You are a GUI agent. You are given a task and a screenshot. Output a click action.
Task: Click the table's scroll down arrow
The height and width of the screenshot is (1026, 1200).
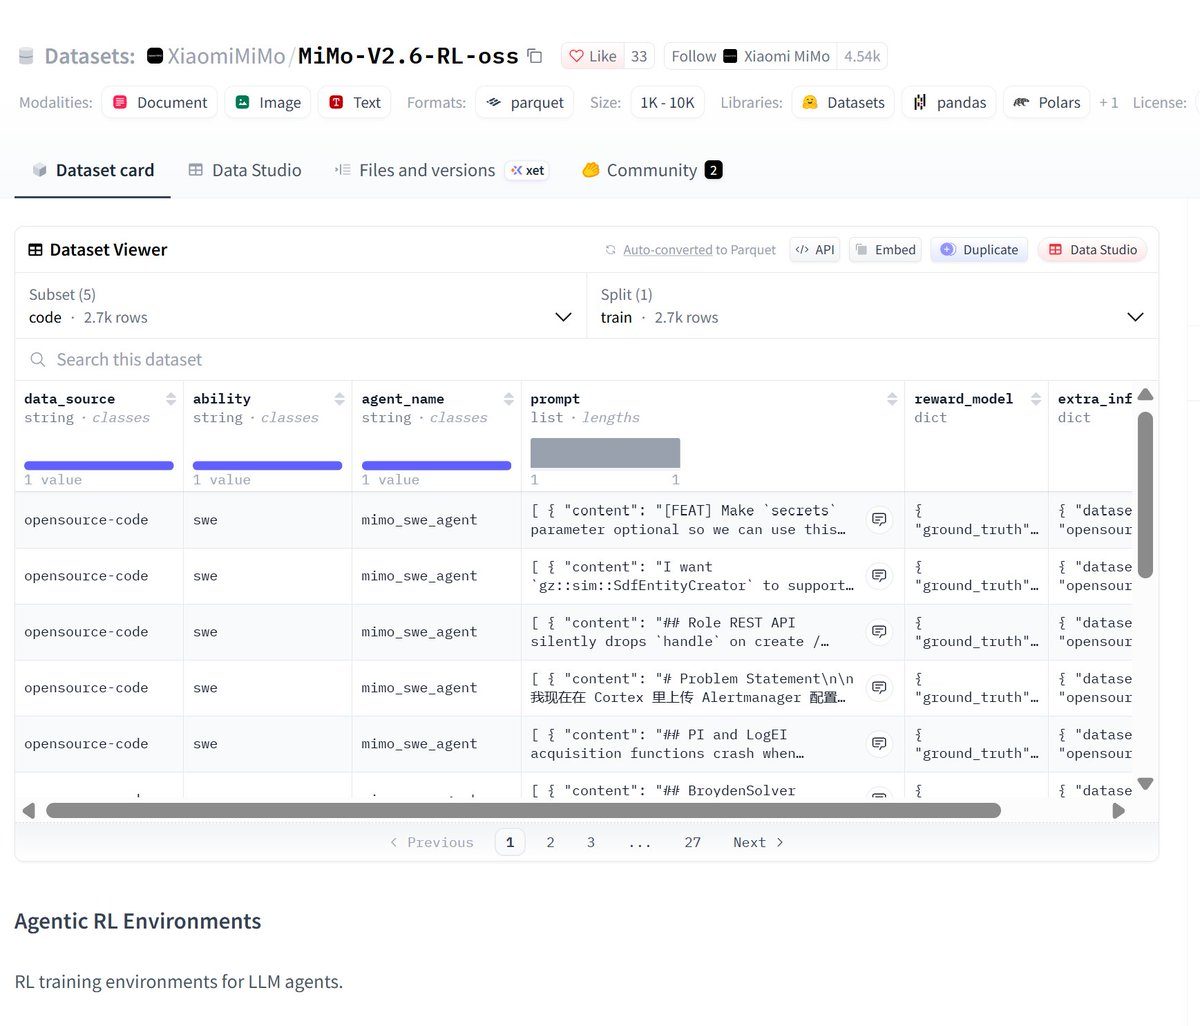point(1146,783)
